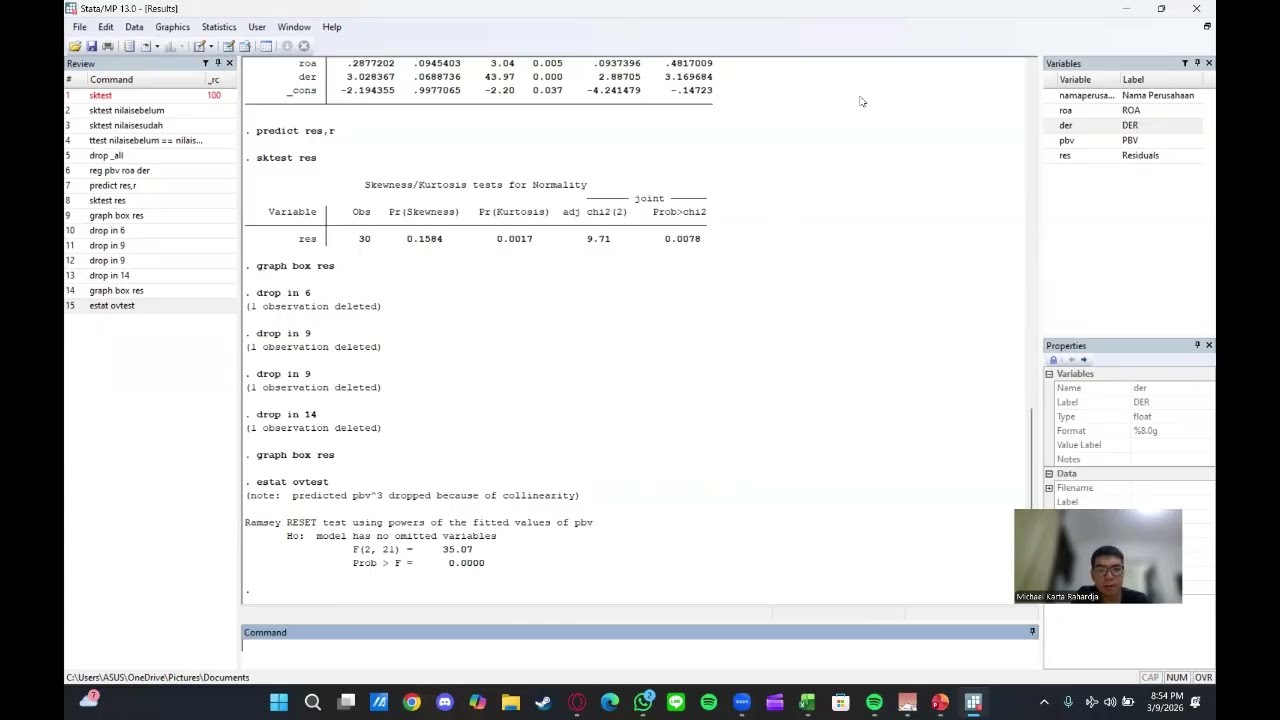Toggle the Properties lock icon

[x=1053, y=360]
